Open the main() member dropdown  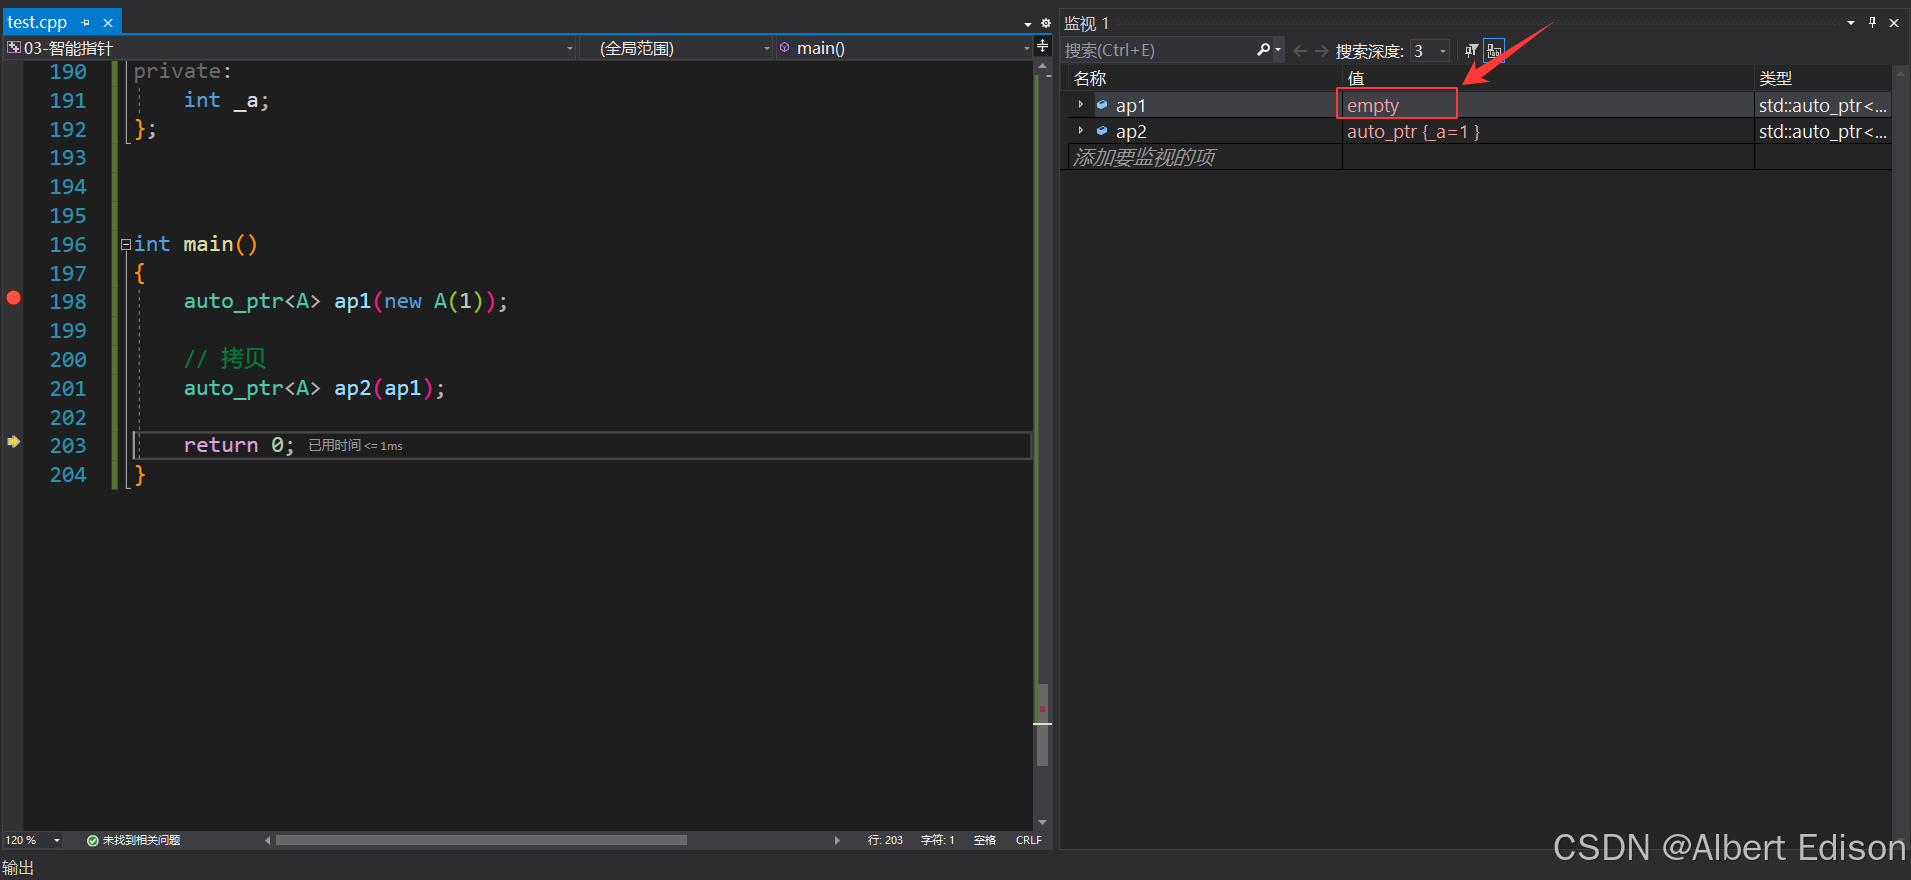(x=904, y=48)
